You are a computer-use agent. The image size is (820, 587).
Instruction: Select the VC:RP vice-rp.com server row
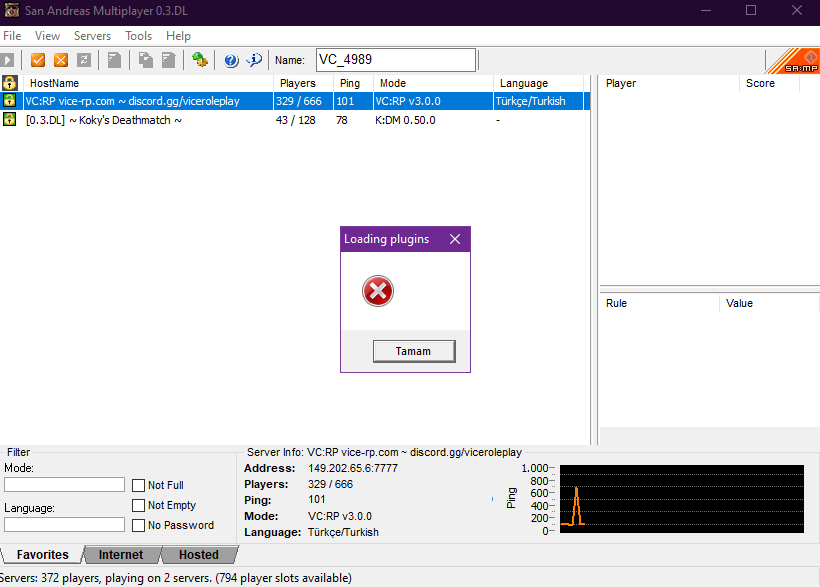(295, 101)
